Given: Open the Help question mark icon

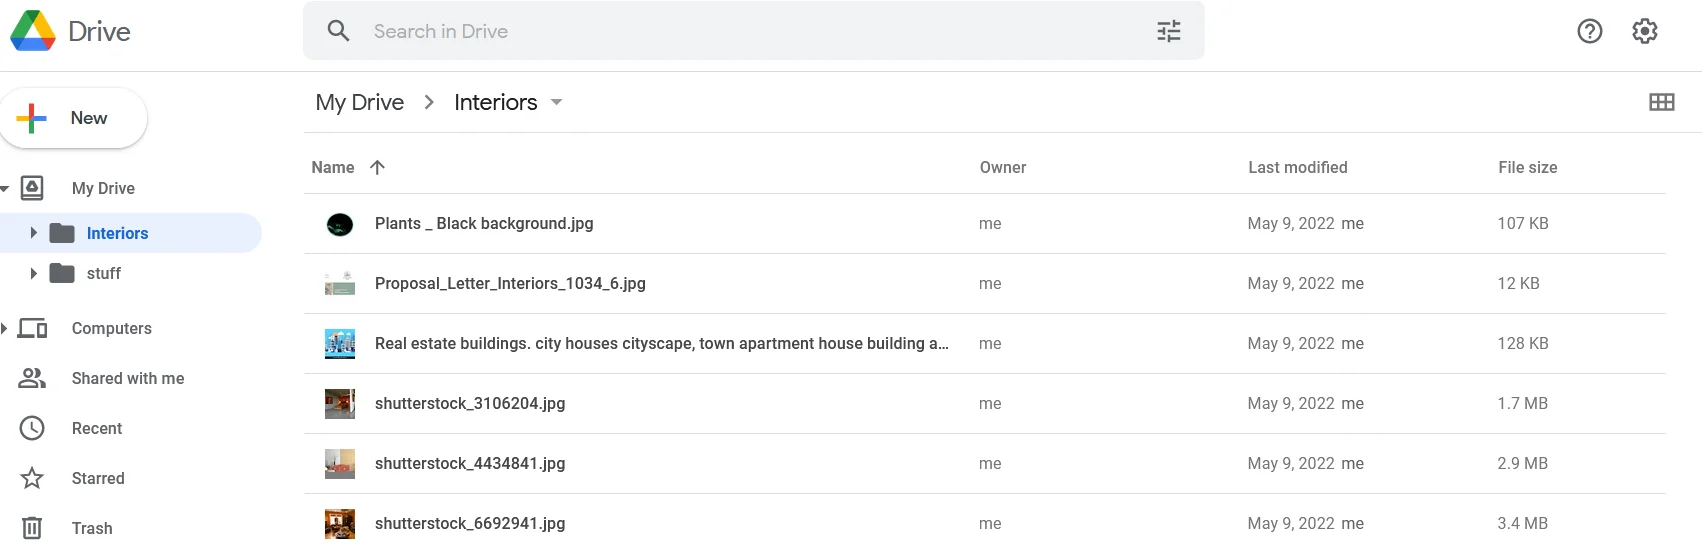Looking at the screenshot, I should [x=1590, y=31].
